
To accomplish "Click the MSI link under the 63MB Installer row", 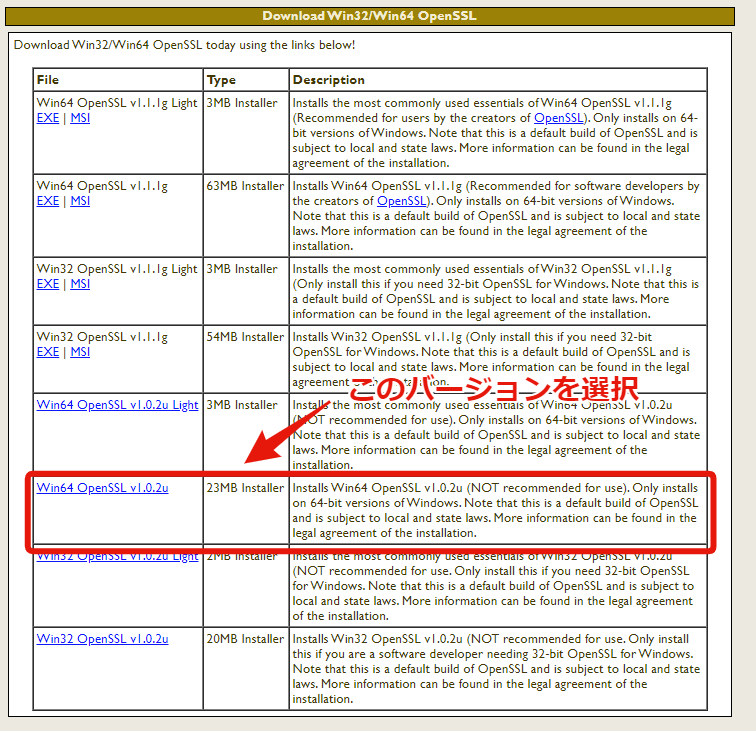I will click(80, 201).
